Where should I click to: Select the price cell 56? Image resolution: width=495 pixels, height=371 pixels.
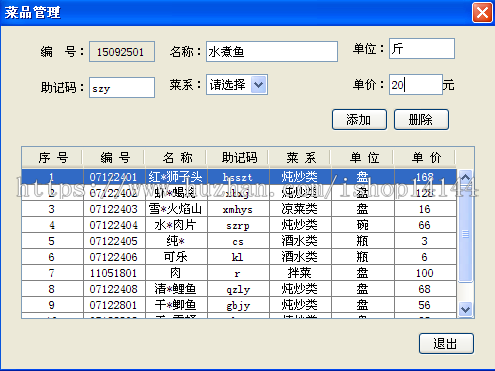[x=425, y=305]
